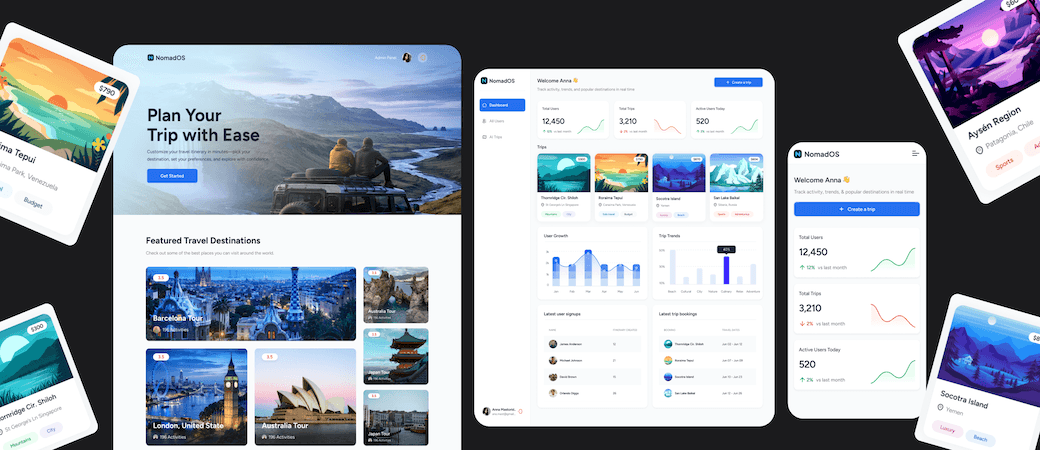Click the NomadOS logo on the landing page
Image resolution: width=1040 pixels, height=450 pixels.
166,58
